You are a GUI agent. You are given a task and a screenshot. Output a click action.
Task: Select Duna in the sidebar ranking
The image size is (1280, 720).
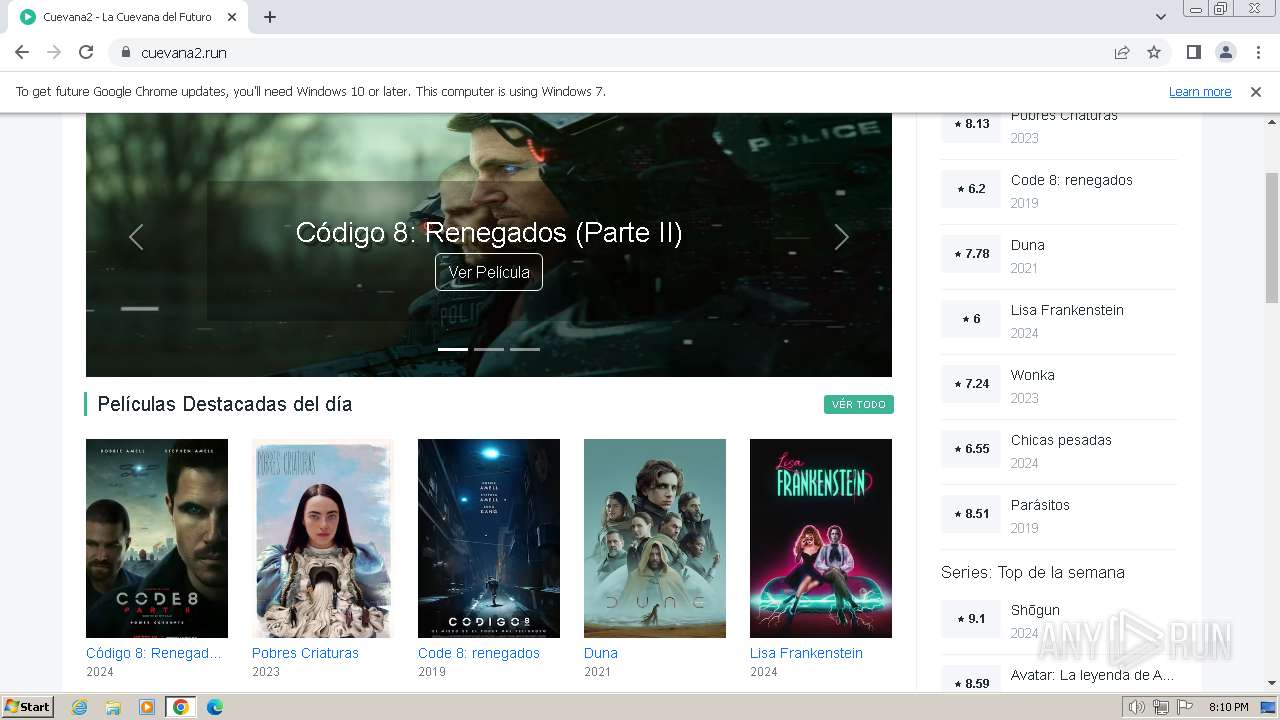click(1027, 245)
